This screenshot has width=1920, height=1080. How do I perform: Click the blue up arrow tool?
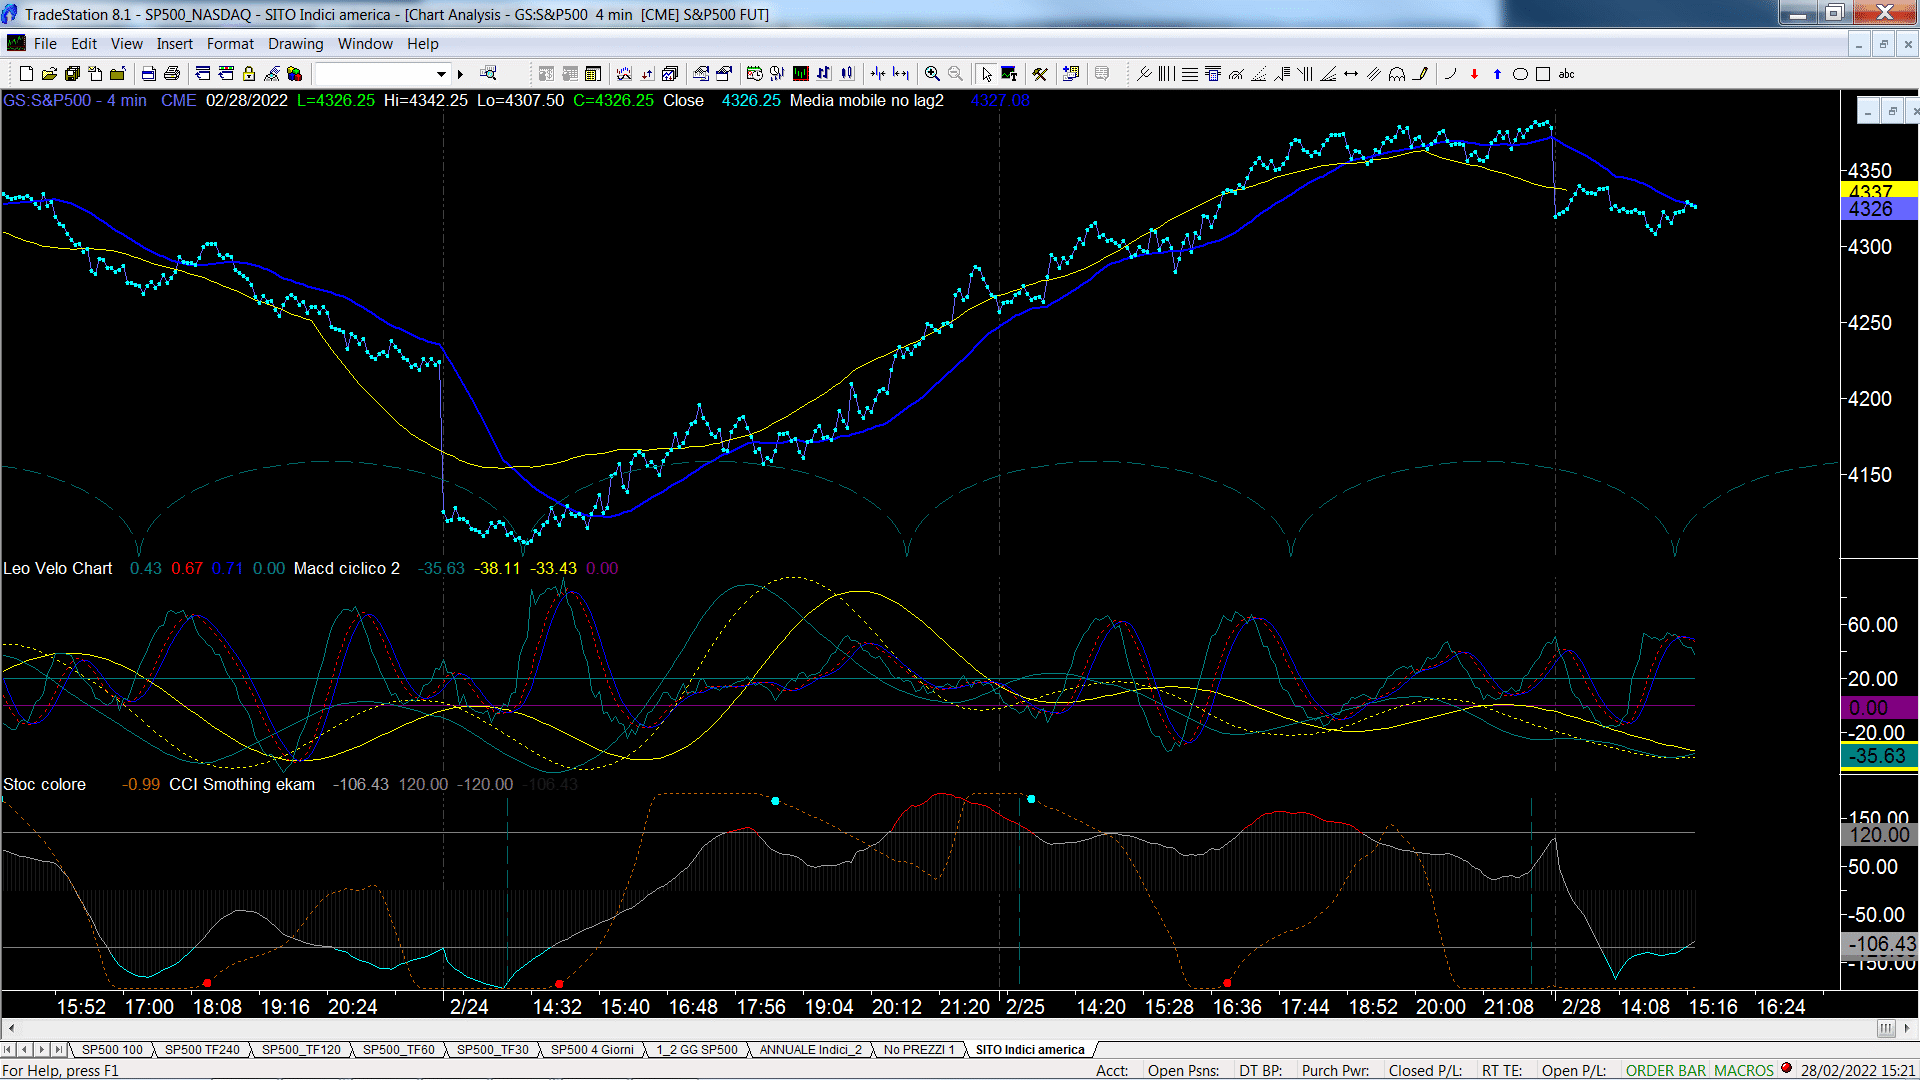click(x=1497, y=74)
